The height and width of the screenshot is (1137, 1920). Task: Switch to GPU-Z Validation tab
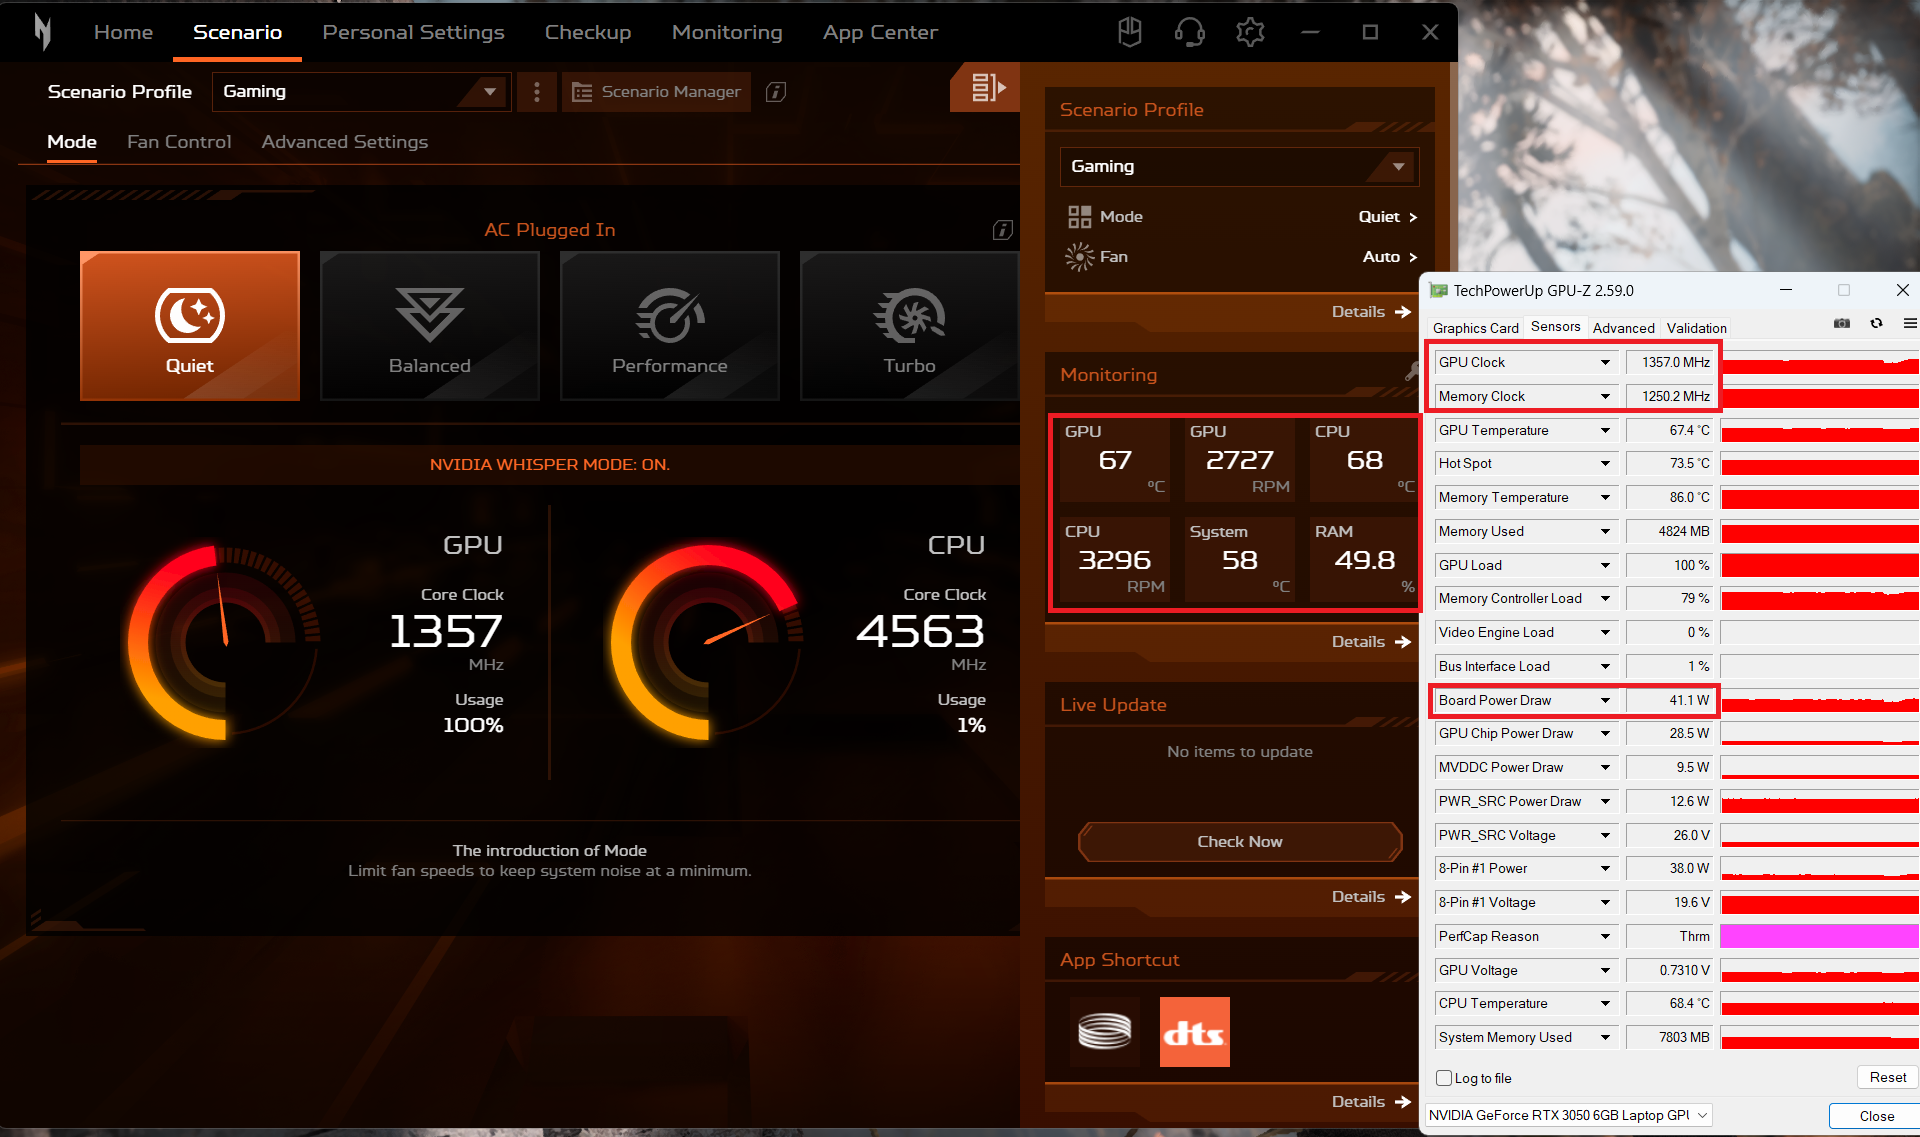[1696, 328]
